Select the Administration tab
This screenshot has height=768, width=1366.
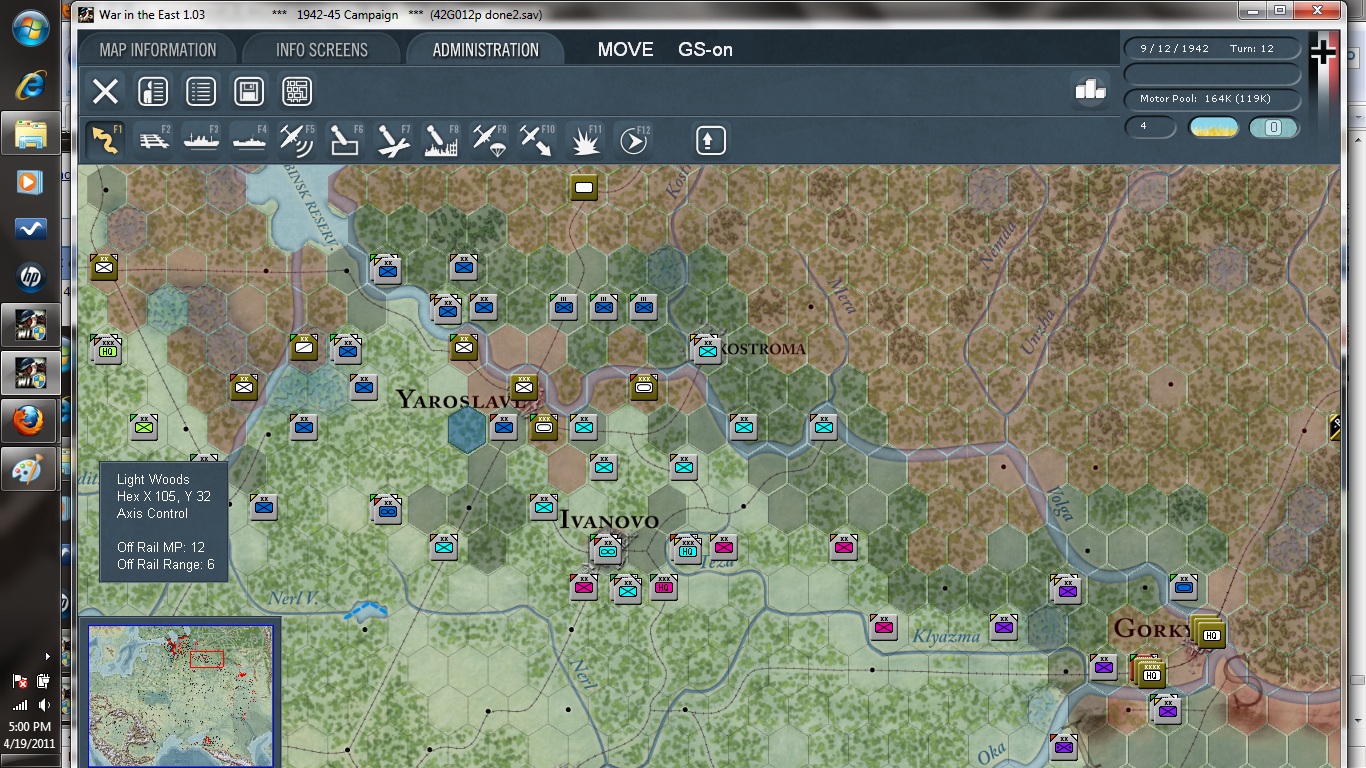pyautogui.click(x=486, y=50)
